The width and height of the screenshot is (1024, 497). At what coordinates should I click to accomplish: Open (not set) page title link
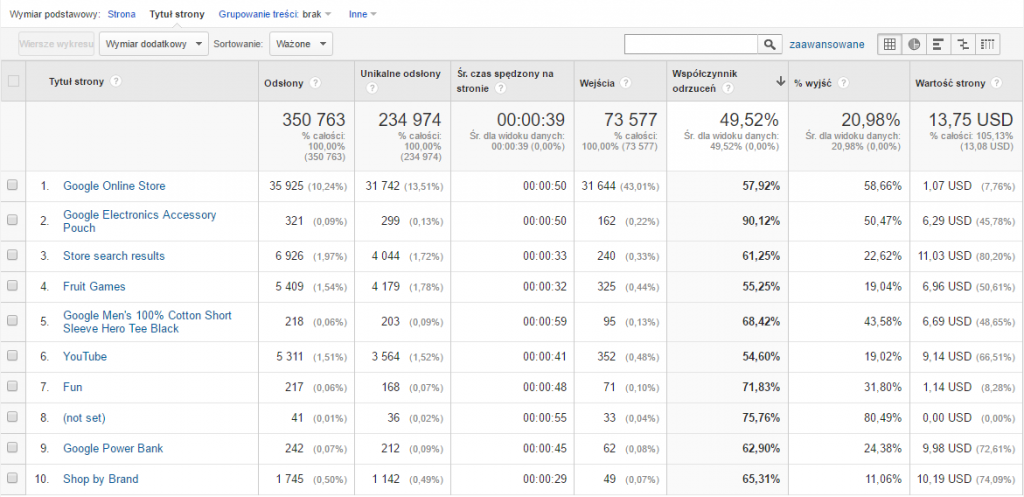click(84, 417)
